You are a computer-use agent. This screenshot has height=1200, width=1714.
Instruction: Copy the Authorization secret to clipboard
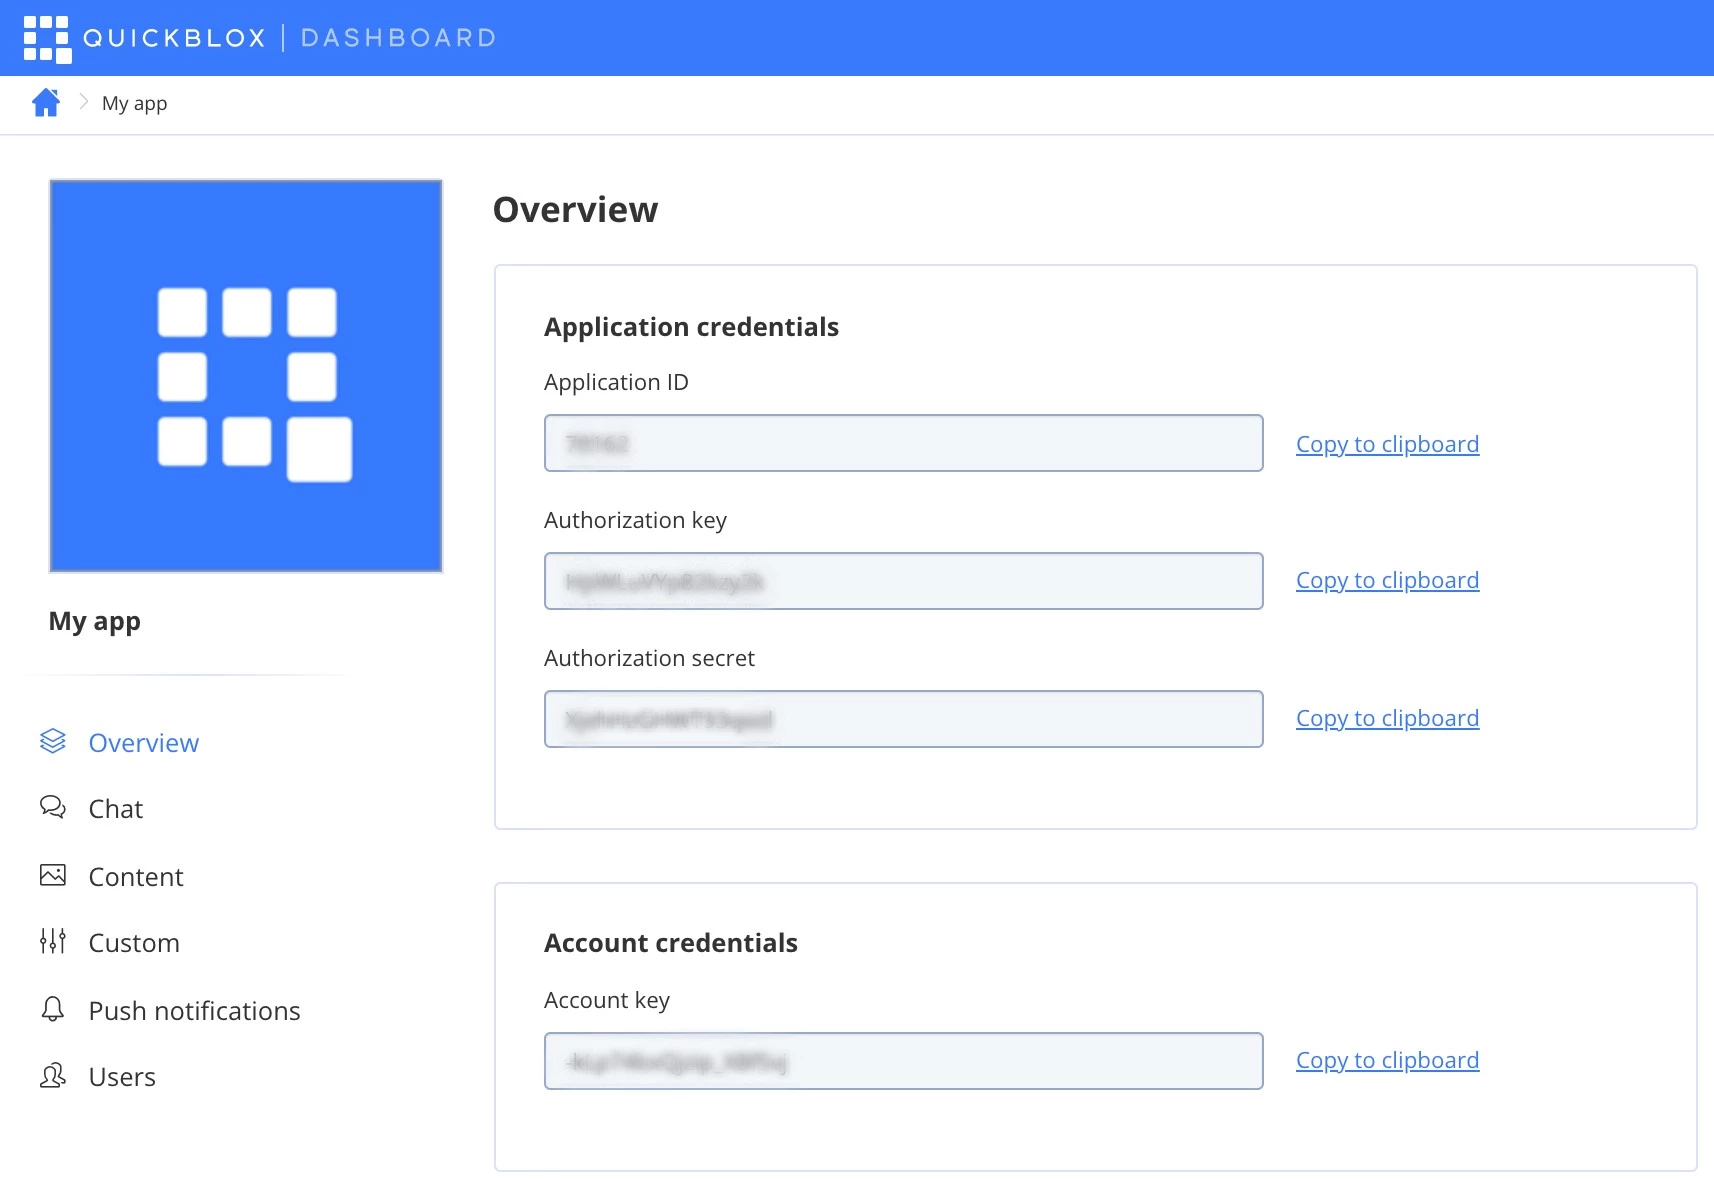[x=1387, y=717]
